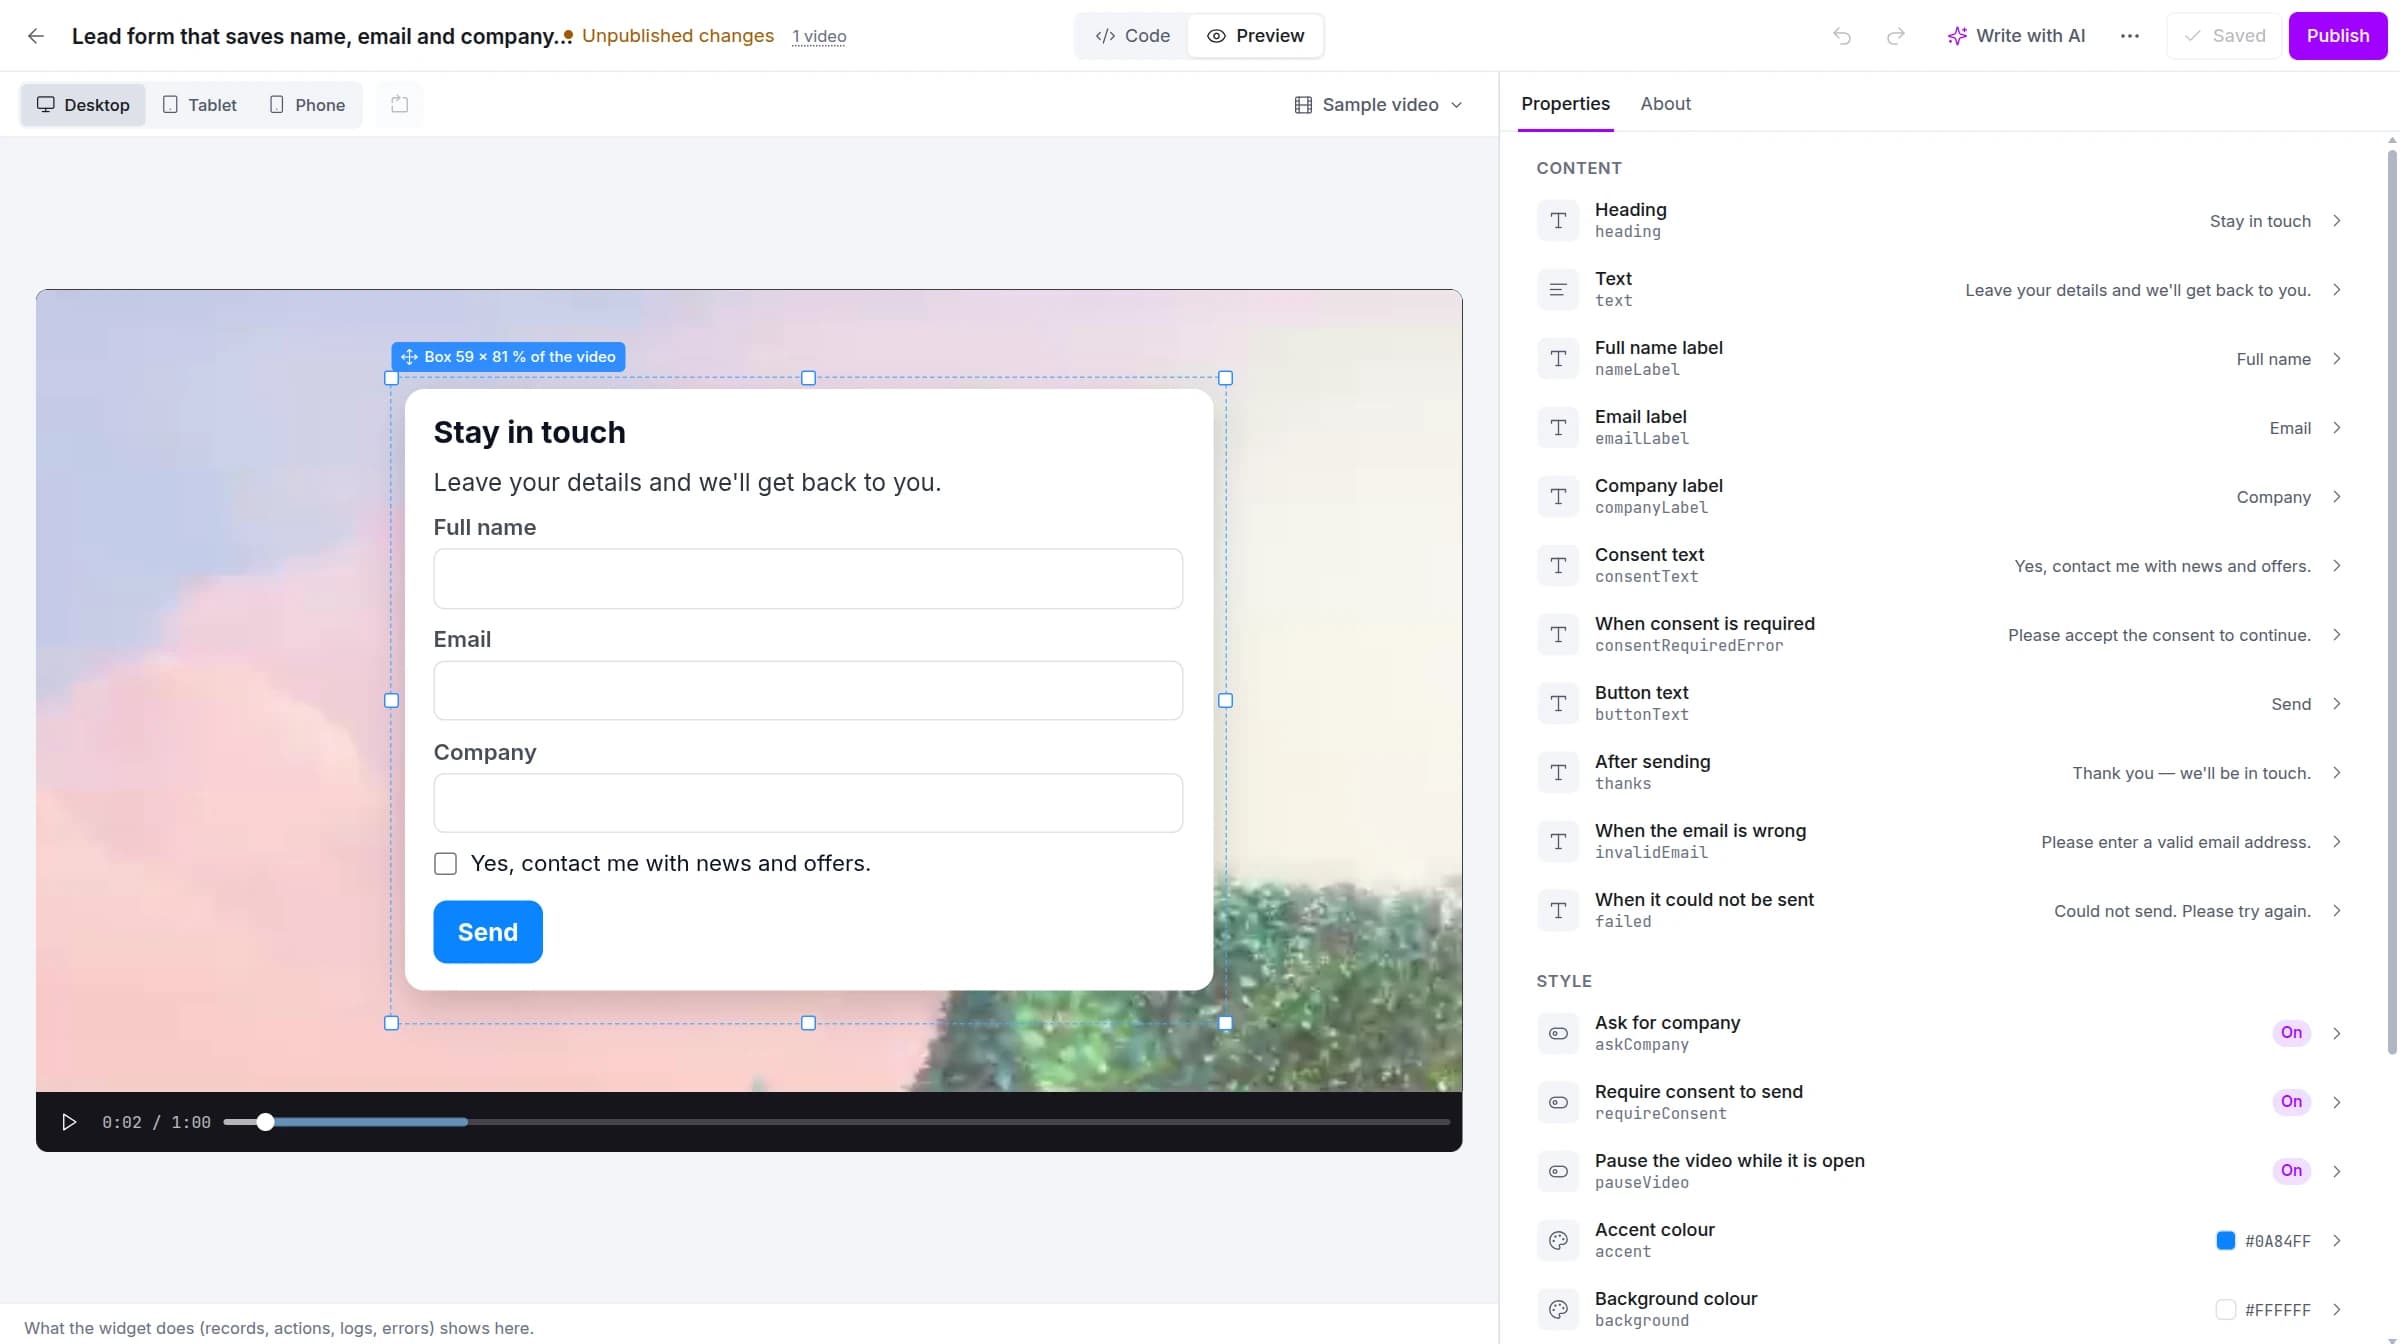Open the Sample video dropdown
Screen dimensions: 2400x1344
(1378, 105)
